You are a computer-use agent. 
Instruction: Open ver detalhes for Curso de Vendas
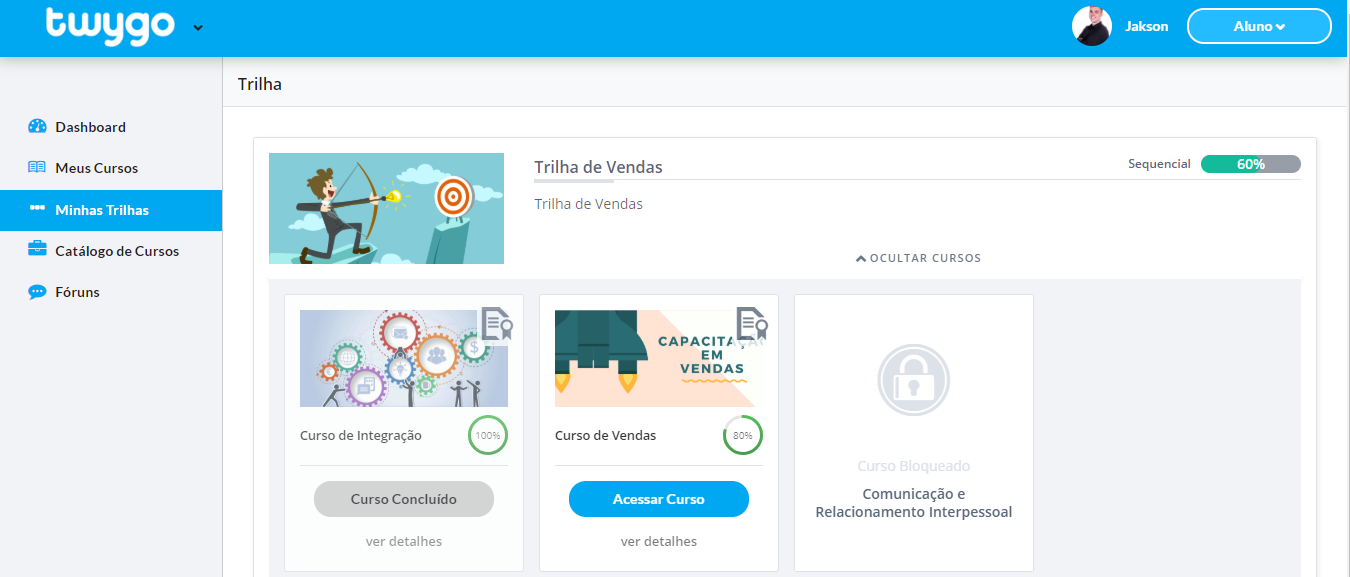tap(658, 541)
